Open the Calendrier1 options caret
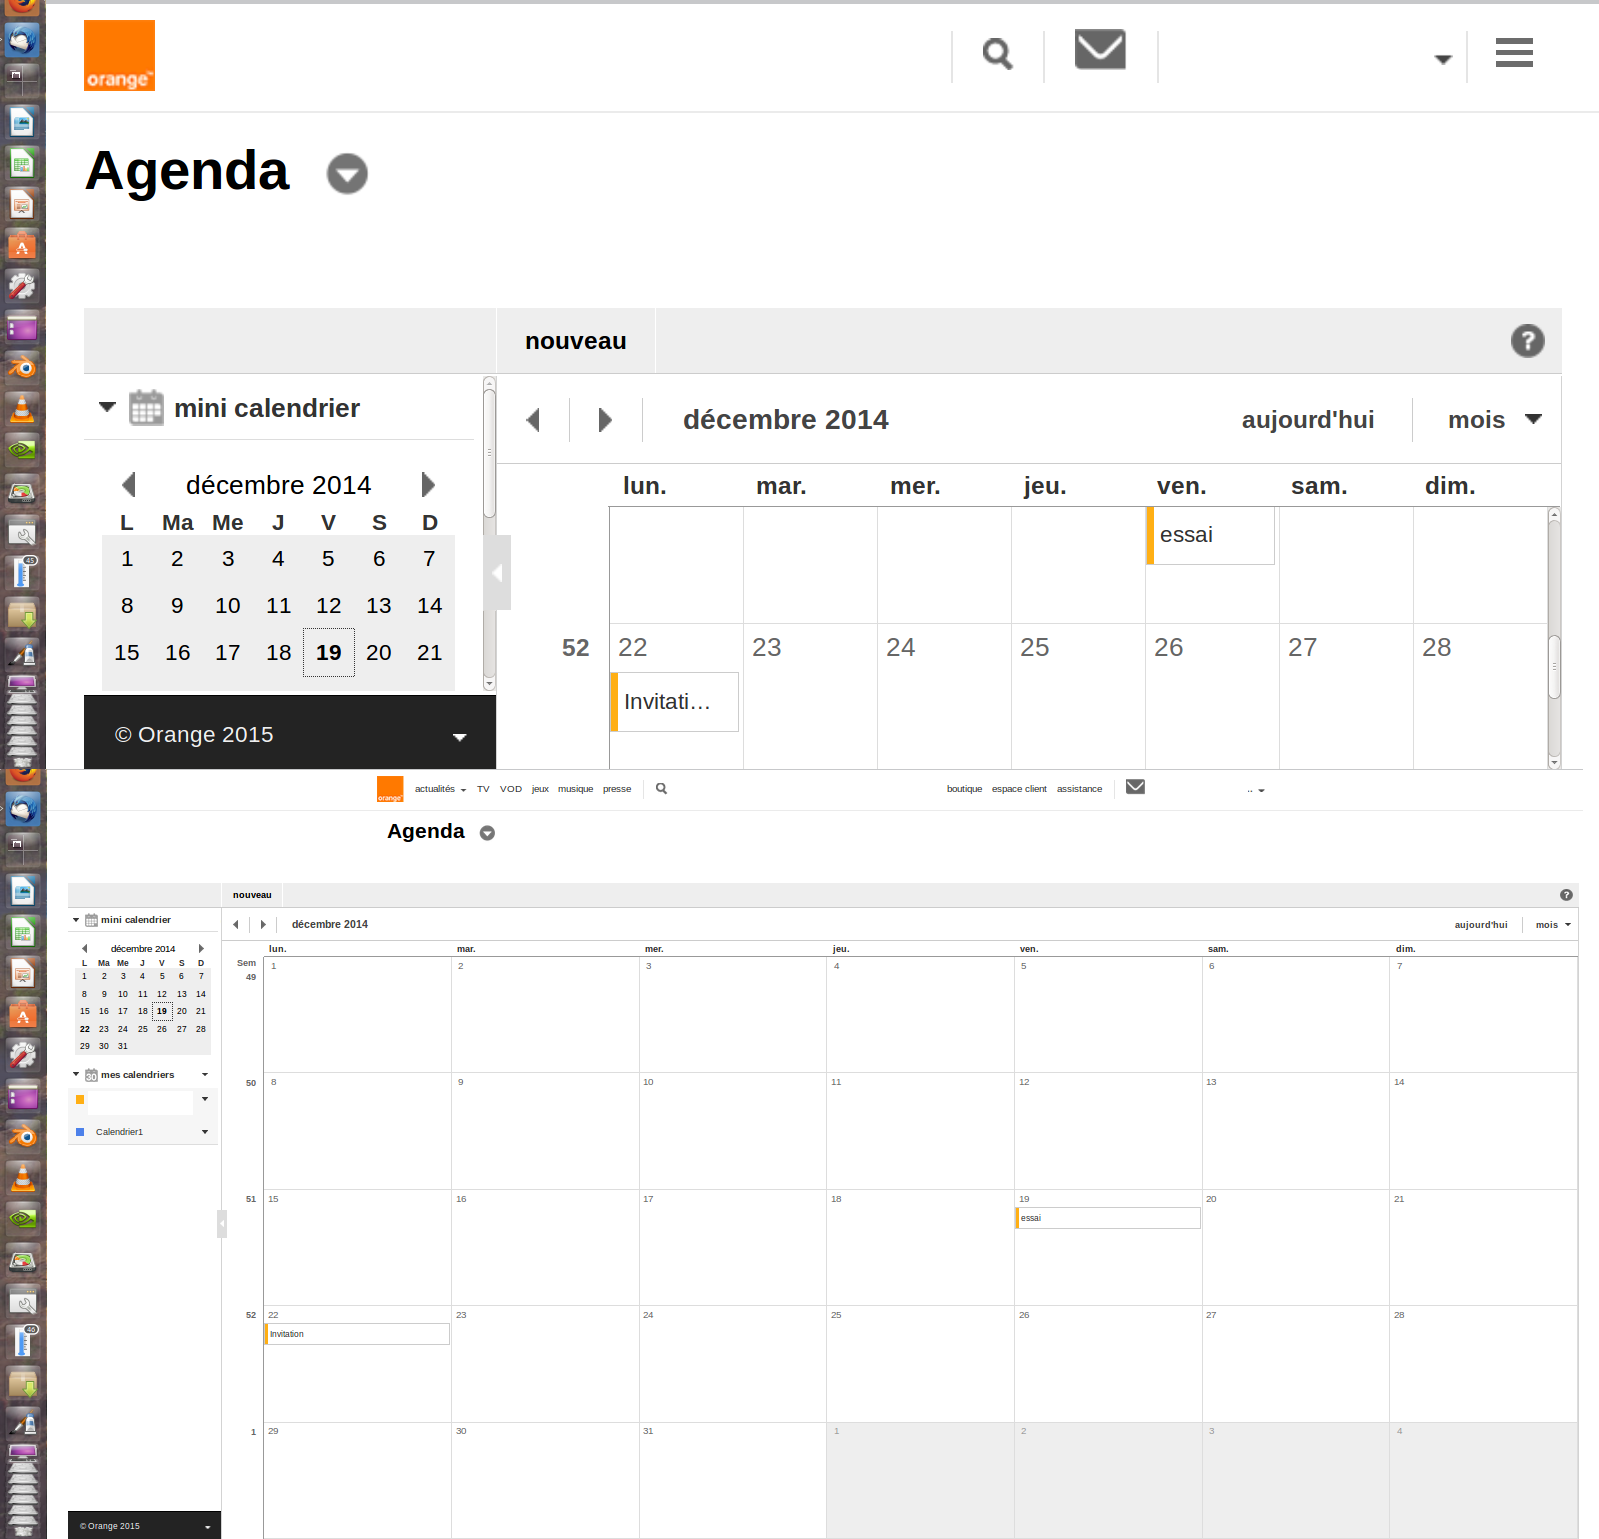This screenshot has height=1539, width=1599. [x=205, y=1132]
